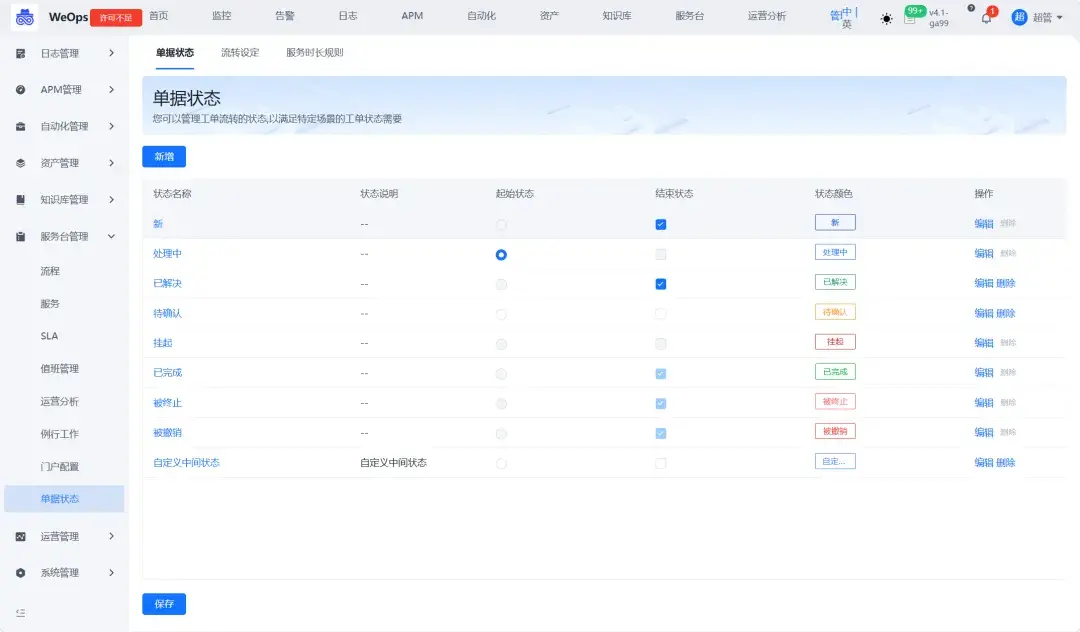Select start-state radio for 待确认
This screenshot has width=1080, height=632.
tap(501, 314)
